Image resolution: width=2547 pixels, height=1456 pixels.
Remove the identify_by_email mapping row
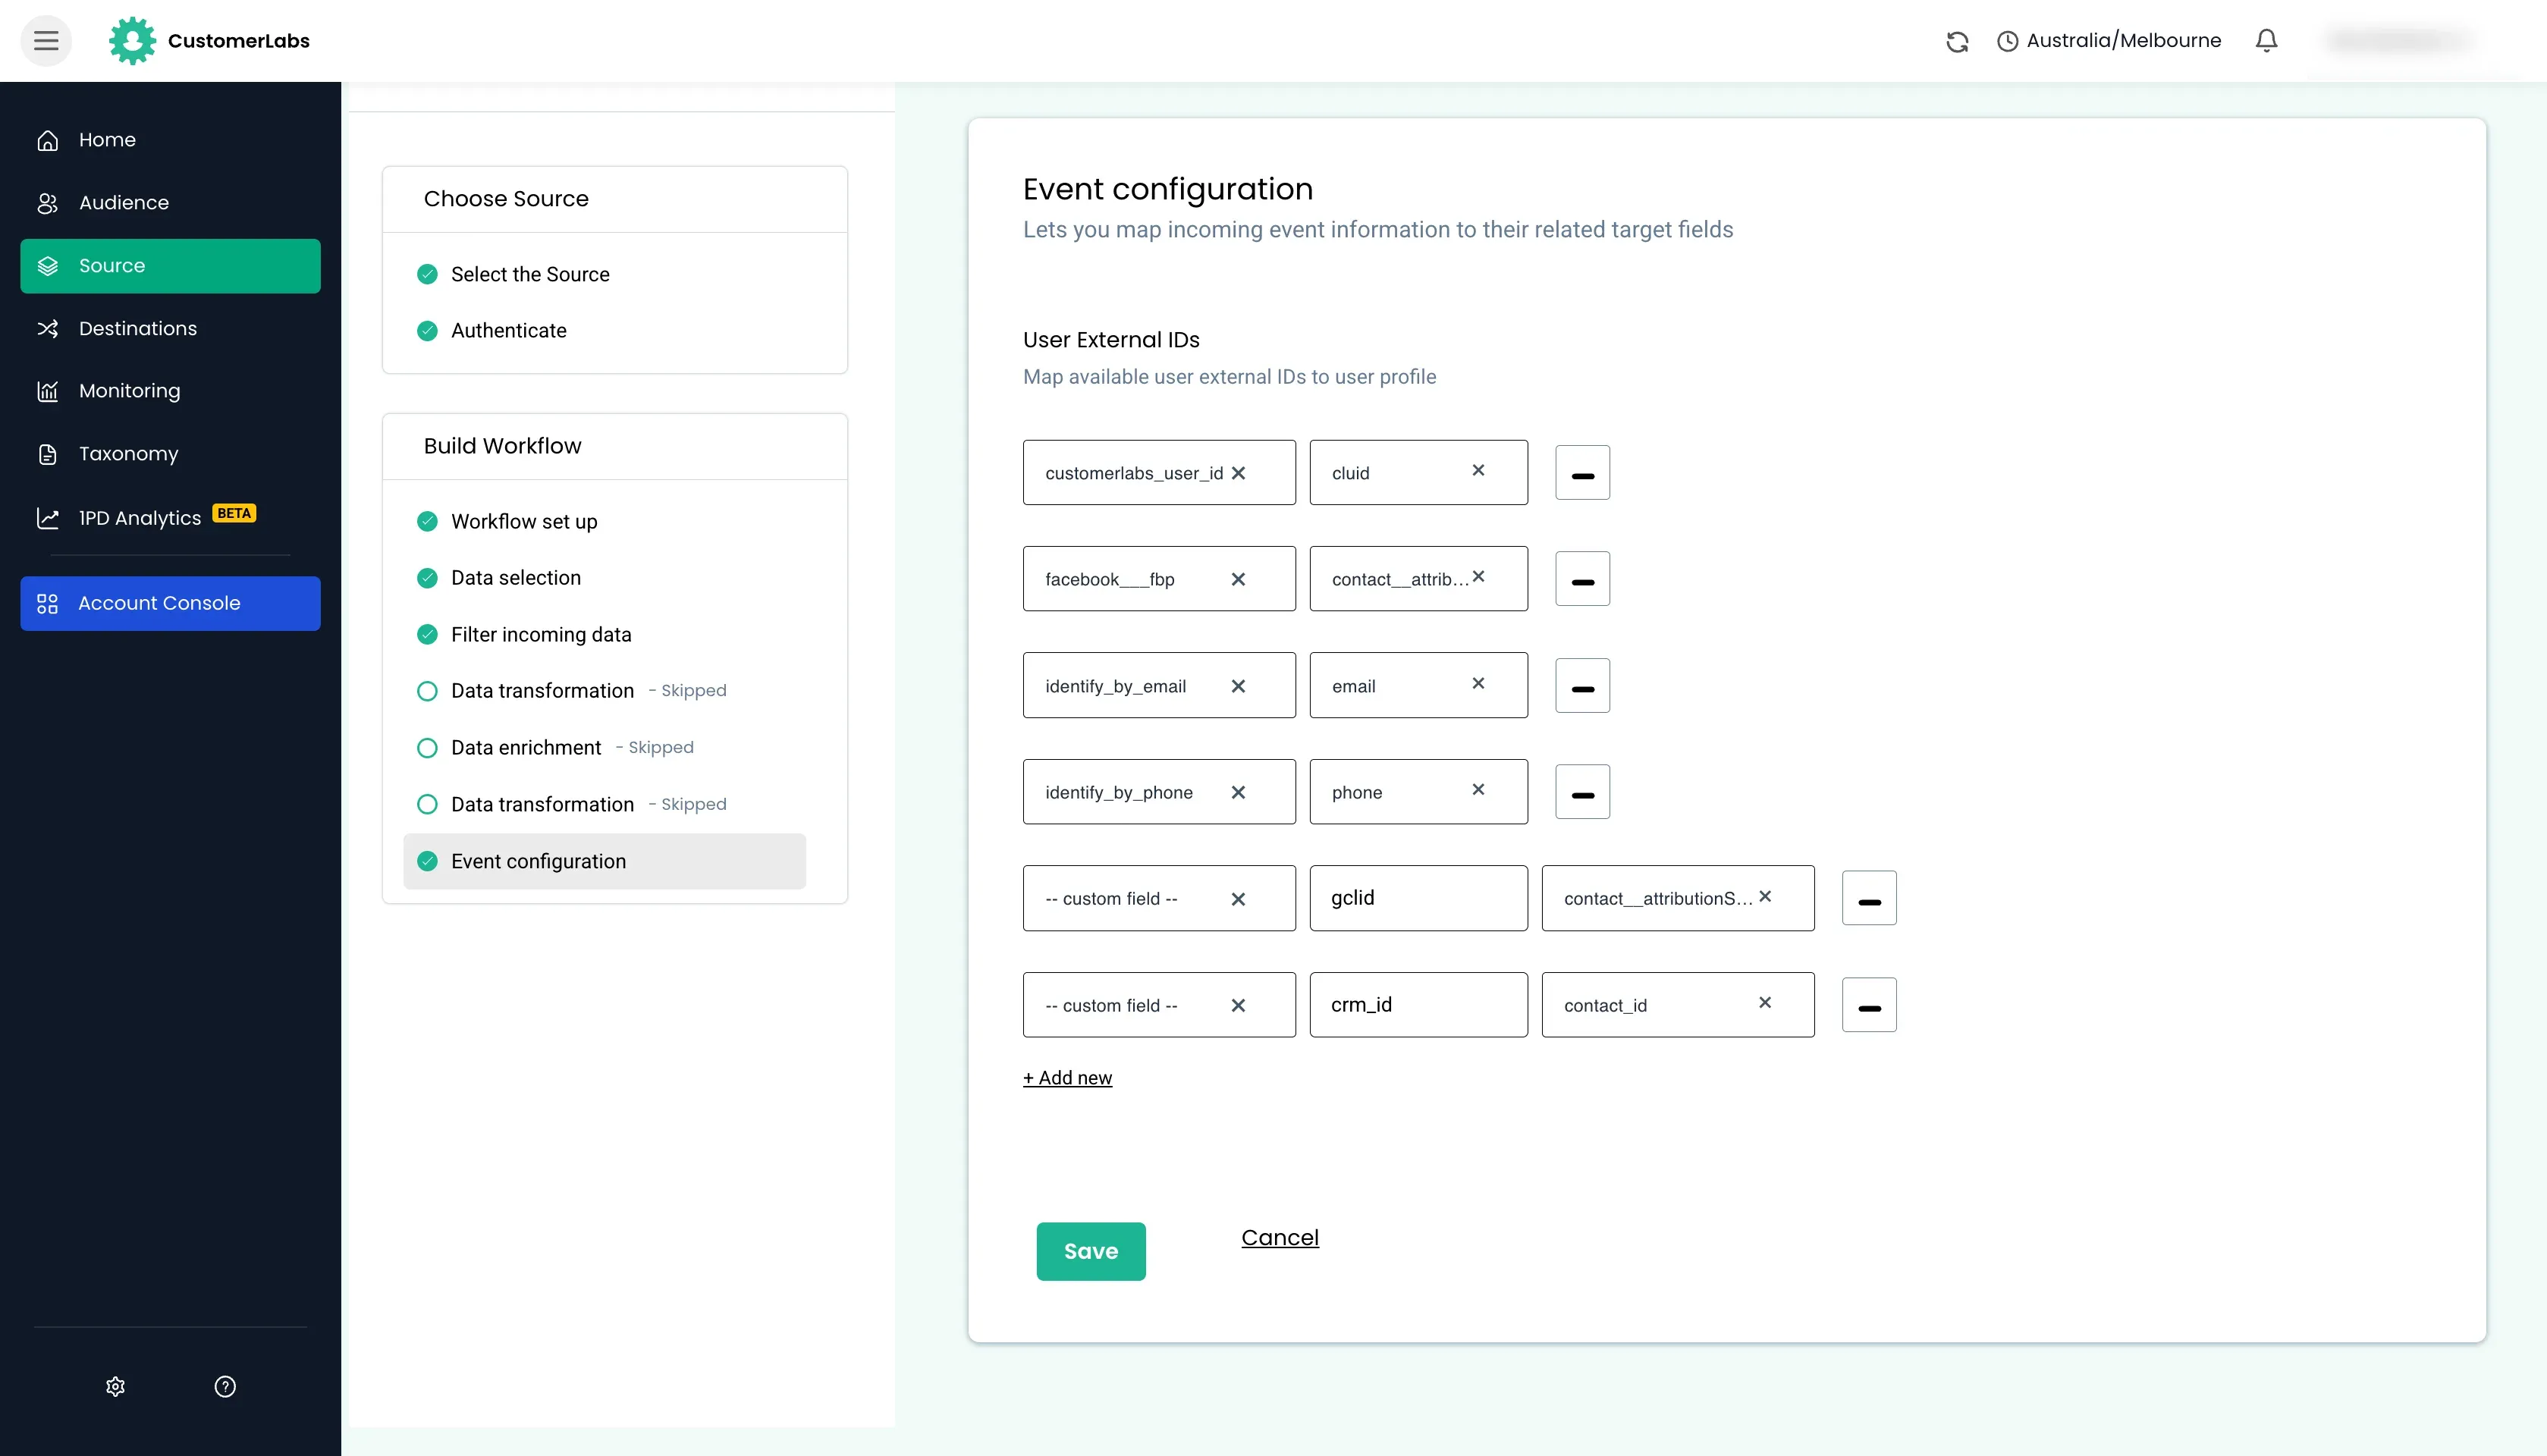point(1582,685)
